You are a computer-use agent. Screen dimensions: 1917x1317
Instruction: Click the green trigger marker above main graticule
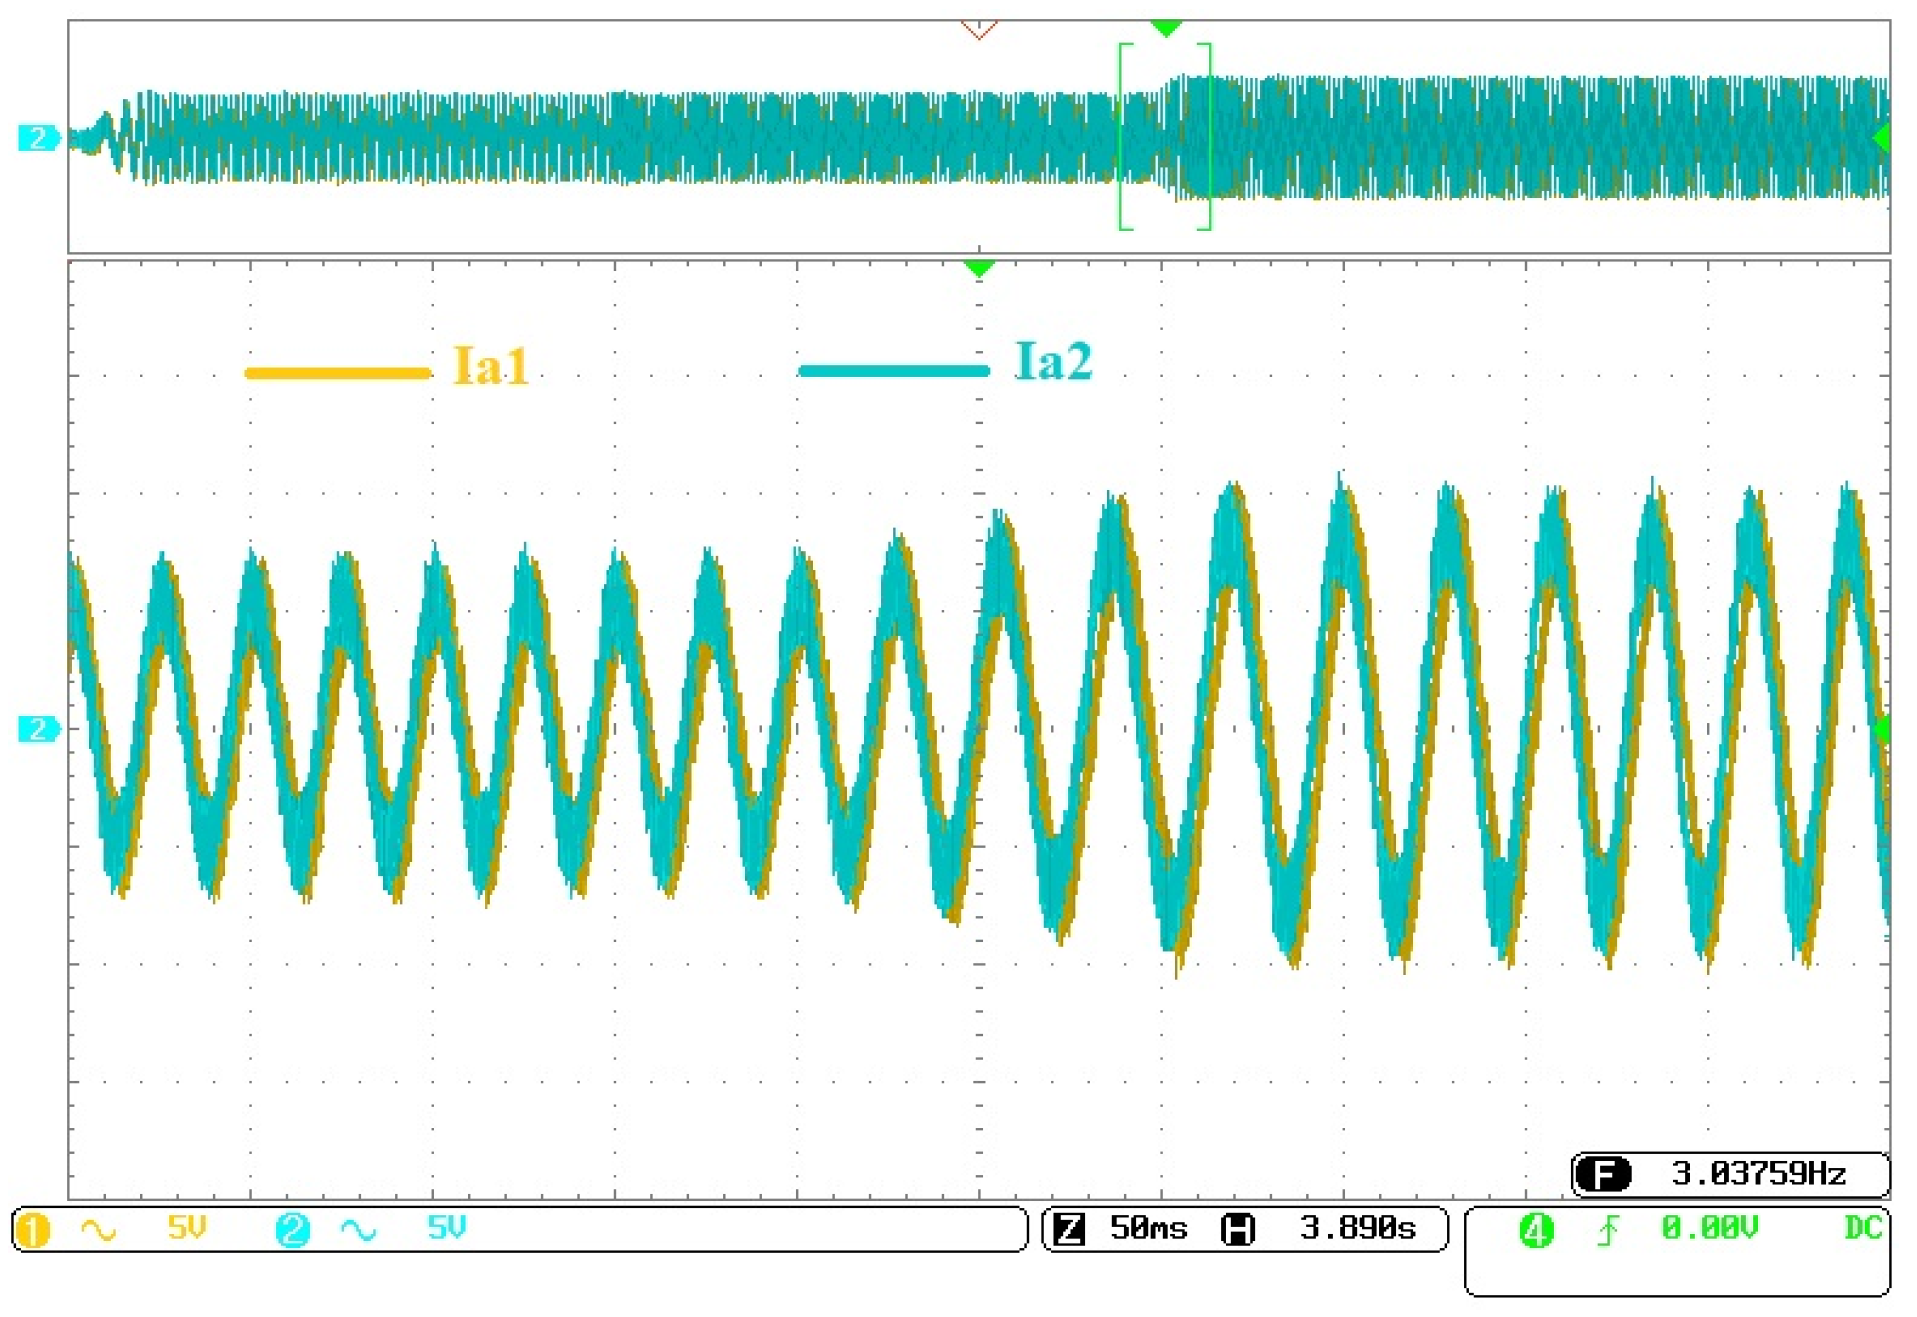979,268
